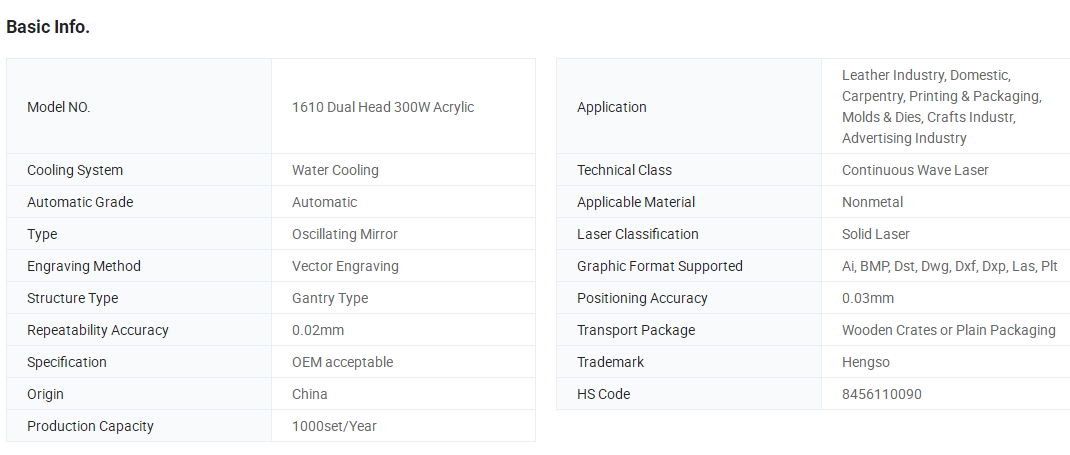Select the Oscillating Mirror value
The image size is (1070, 455).
click(x=345, y=234)
